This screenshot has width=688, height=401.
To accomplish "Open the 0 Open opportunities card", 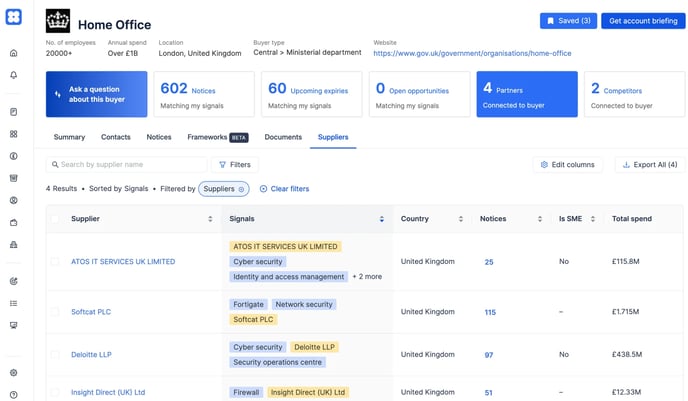I will (x=419, y=94).
